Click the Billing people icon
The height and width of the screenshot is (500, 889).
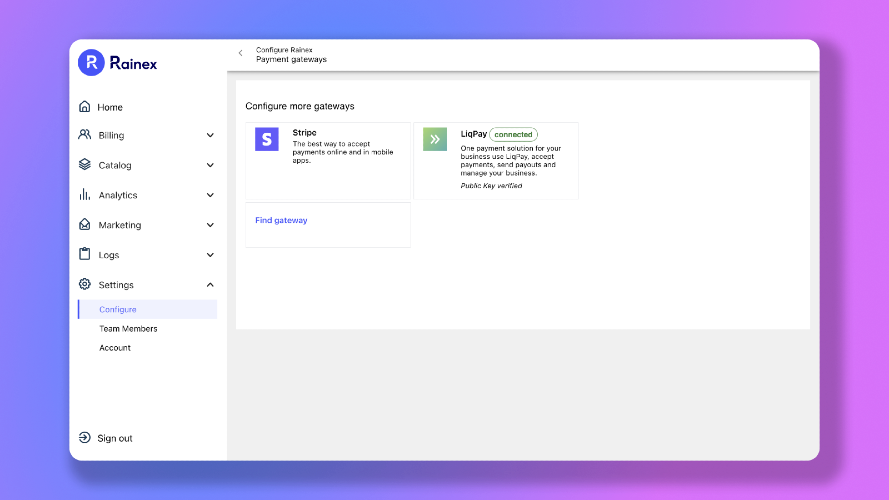click(x=84, y=134)
